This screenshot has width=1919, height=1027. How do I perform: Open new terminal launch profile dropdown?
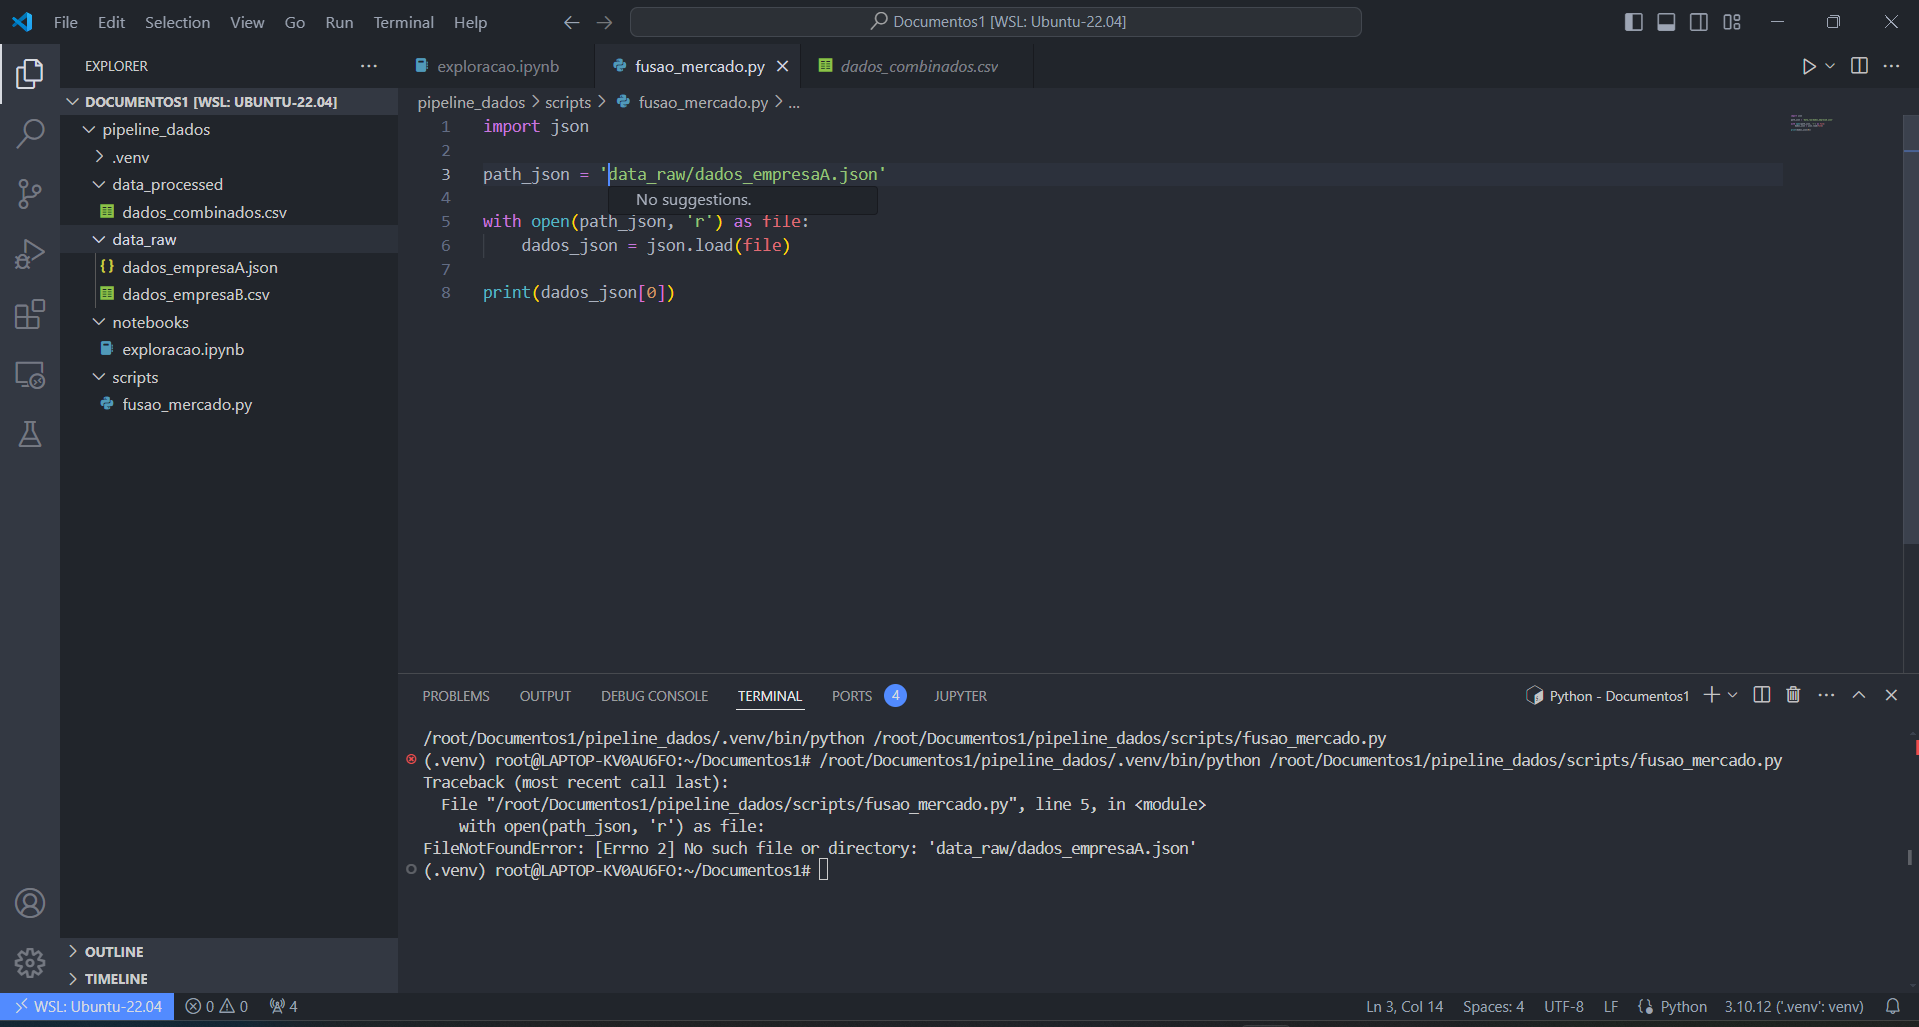(x=1732, y=695)
